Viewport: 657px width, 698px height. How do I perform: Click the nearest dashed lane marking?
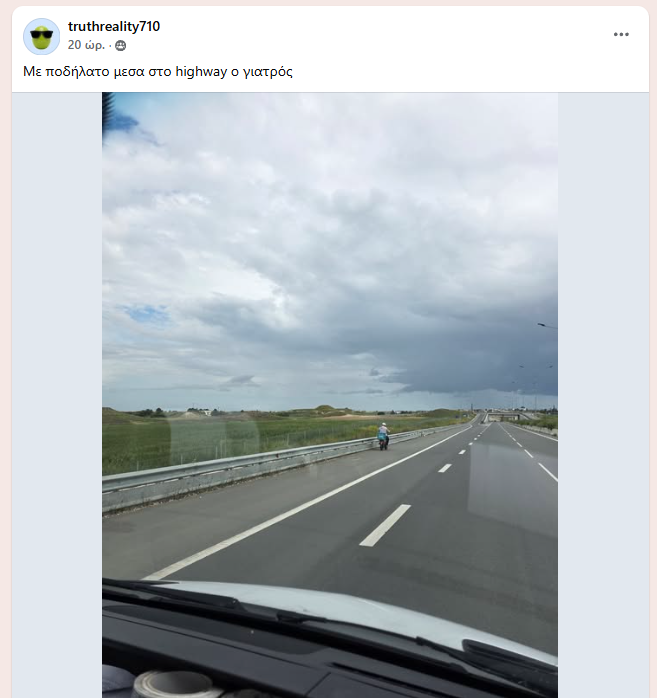[385, 525]
